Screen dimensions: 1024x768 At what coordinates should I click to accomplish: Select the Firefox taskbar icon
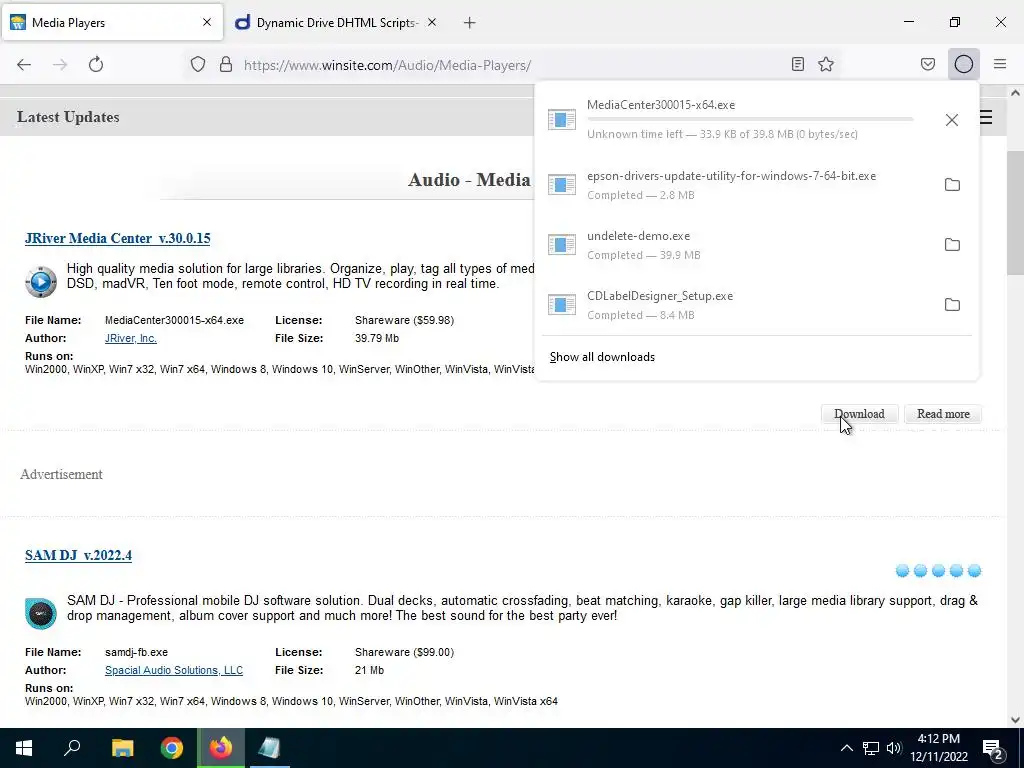tap(221, 748)
